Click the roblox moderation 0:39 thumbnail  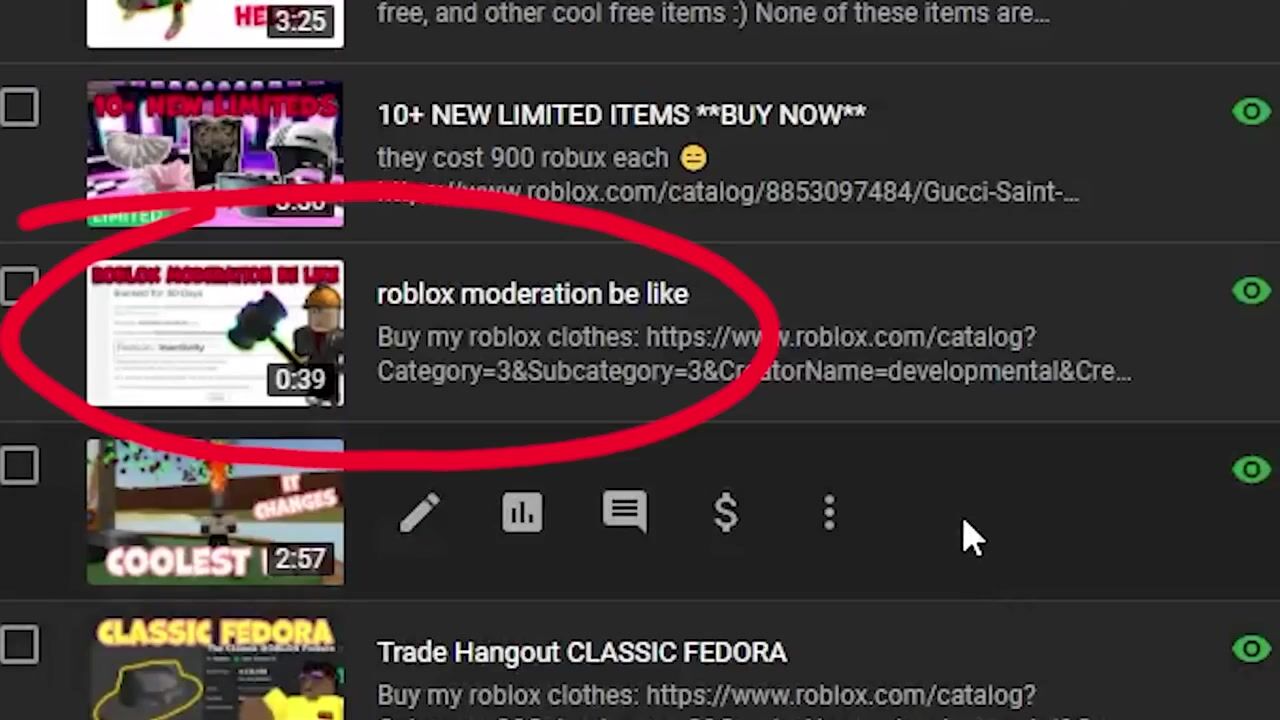click(215, 333)
